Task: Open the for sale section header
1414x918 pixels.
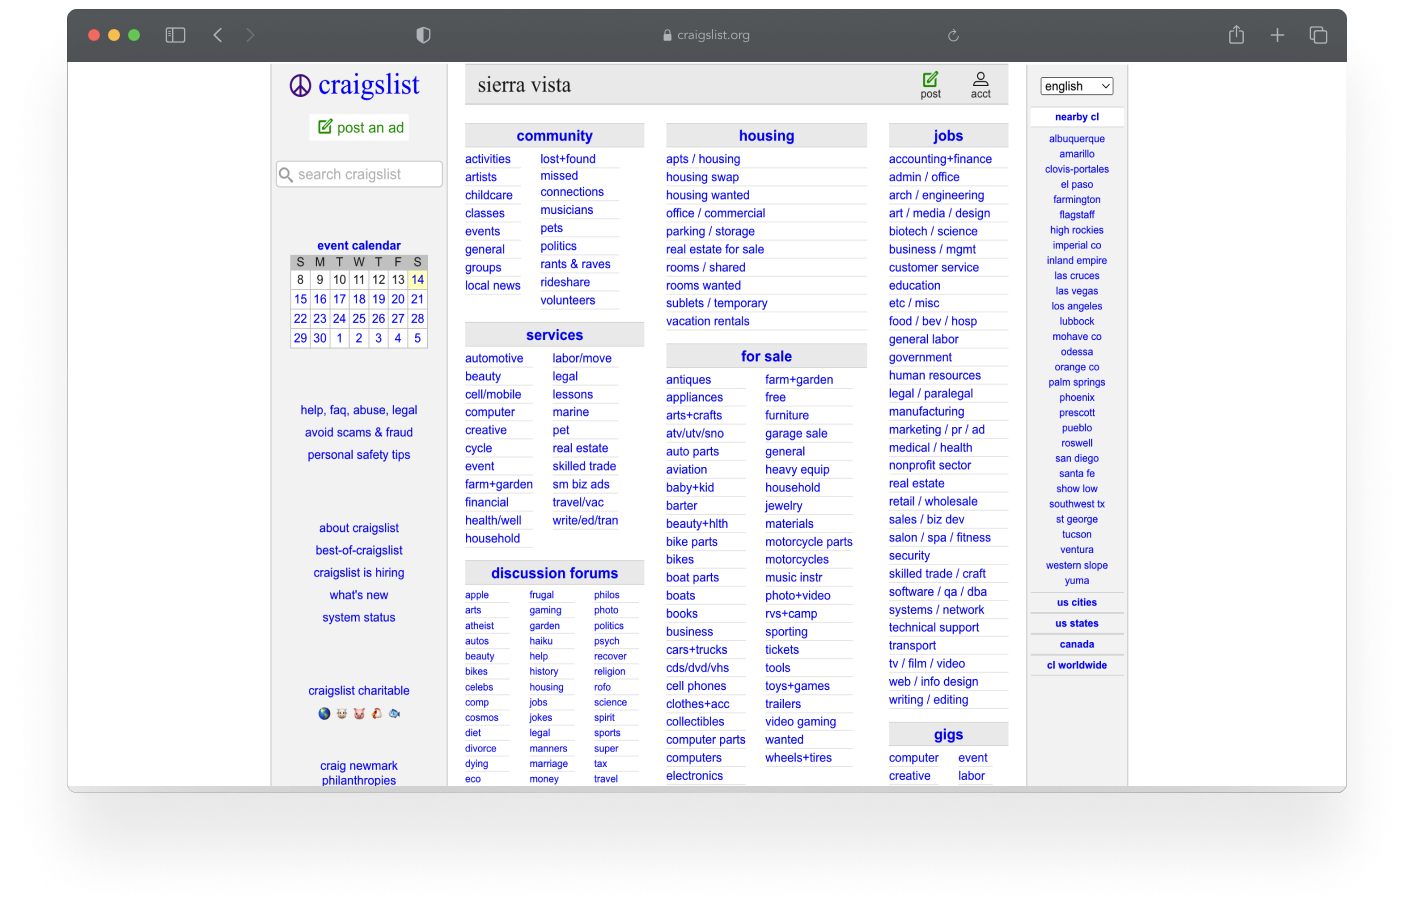Action: (x=766, y=356)
